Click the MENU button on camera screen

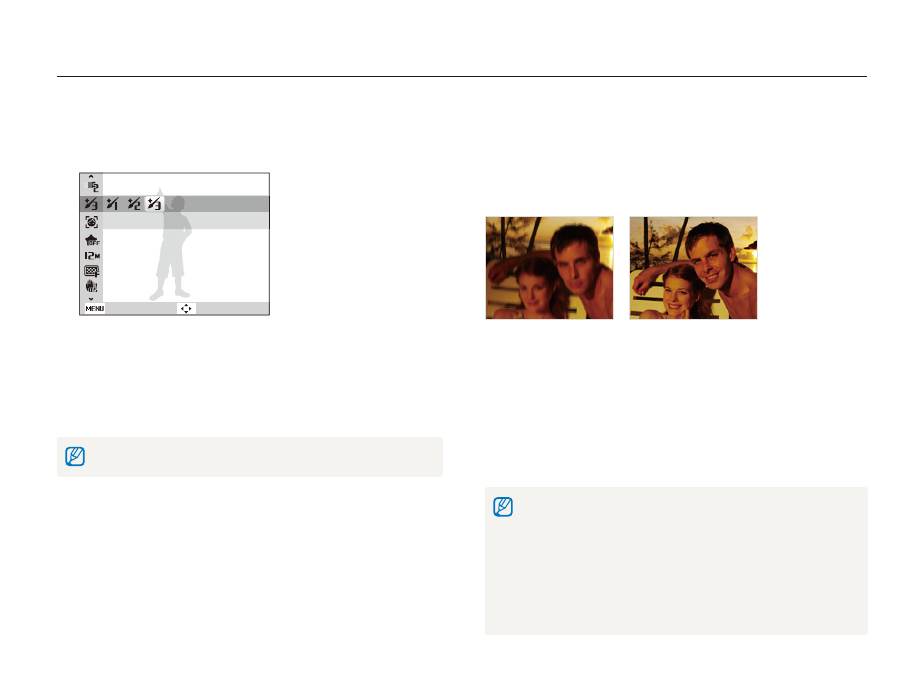pyautogui.click(x=94, y=309)
